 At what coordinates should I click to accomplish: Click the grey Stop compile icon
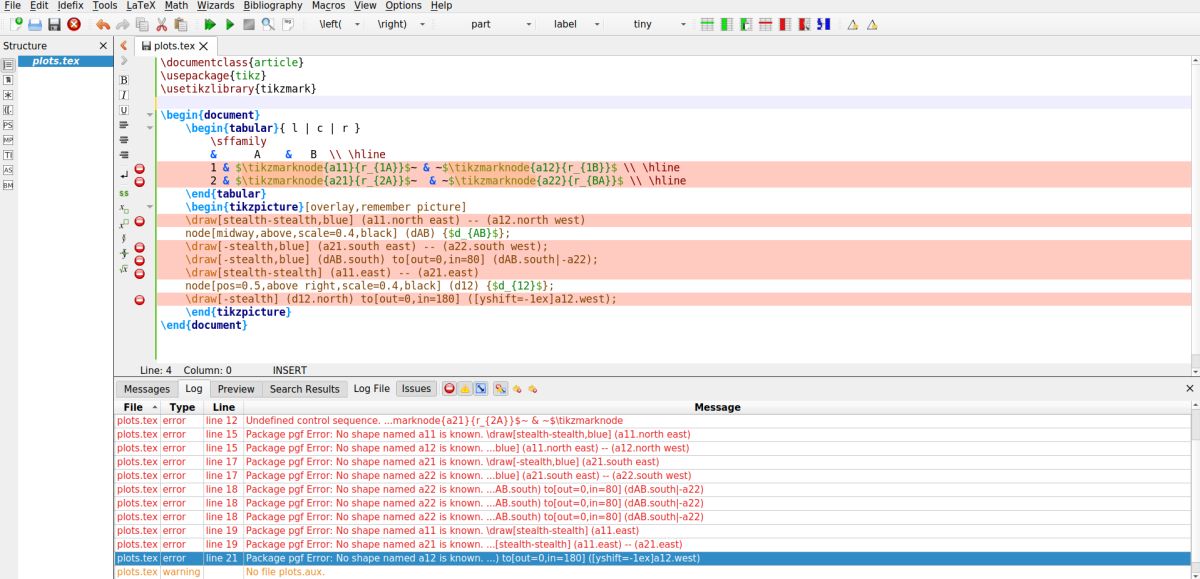(x=249, y=24)
